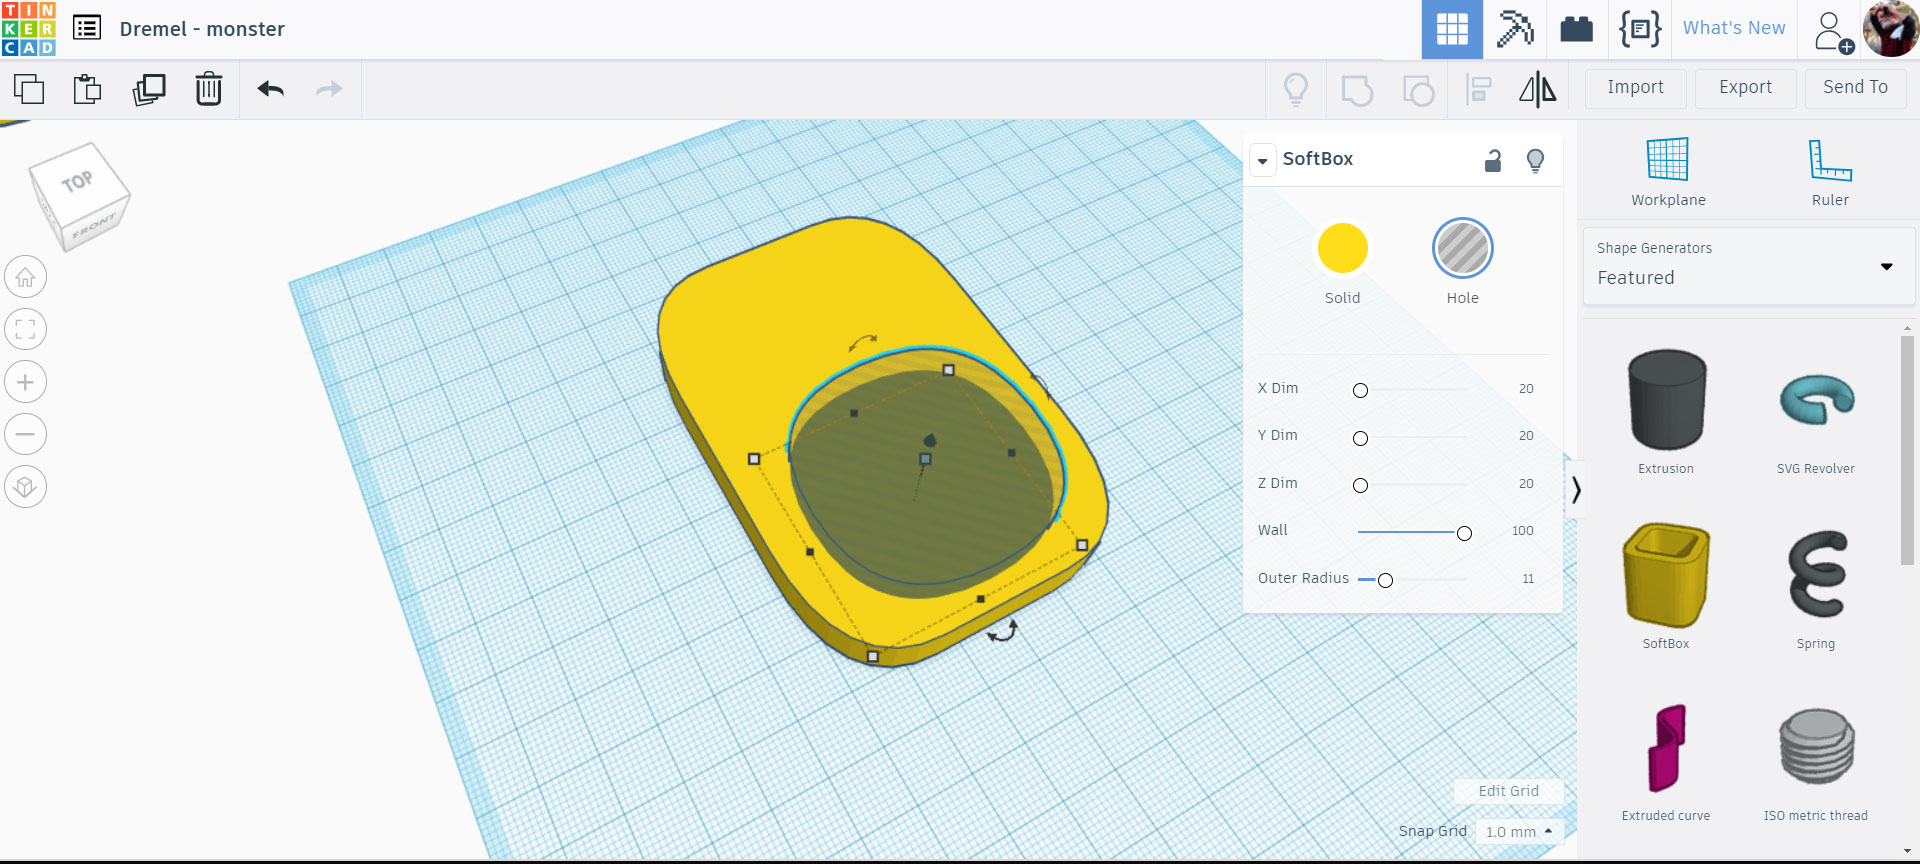This screenshot has height=864, width=1920.
Task: Zoom out of the workplane
Action: click(26, 434)
